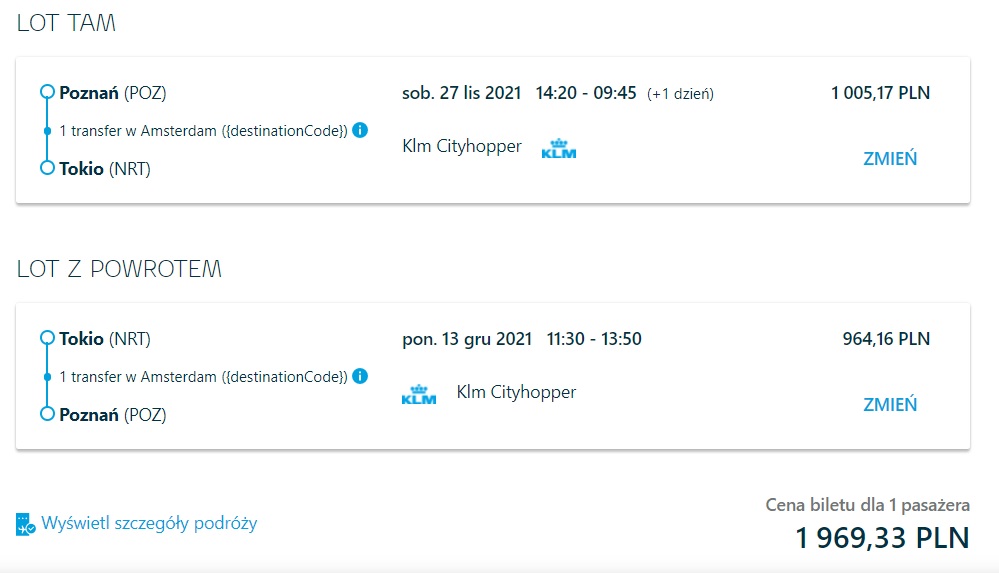The width and height of the screenshot is (999, 573).
Task: Click Tokio departure circle marker in return route
Action: [47, 338]
